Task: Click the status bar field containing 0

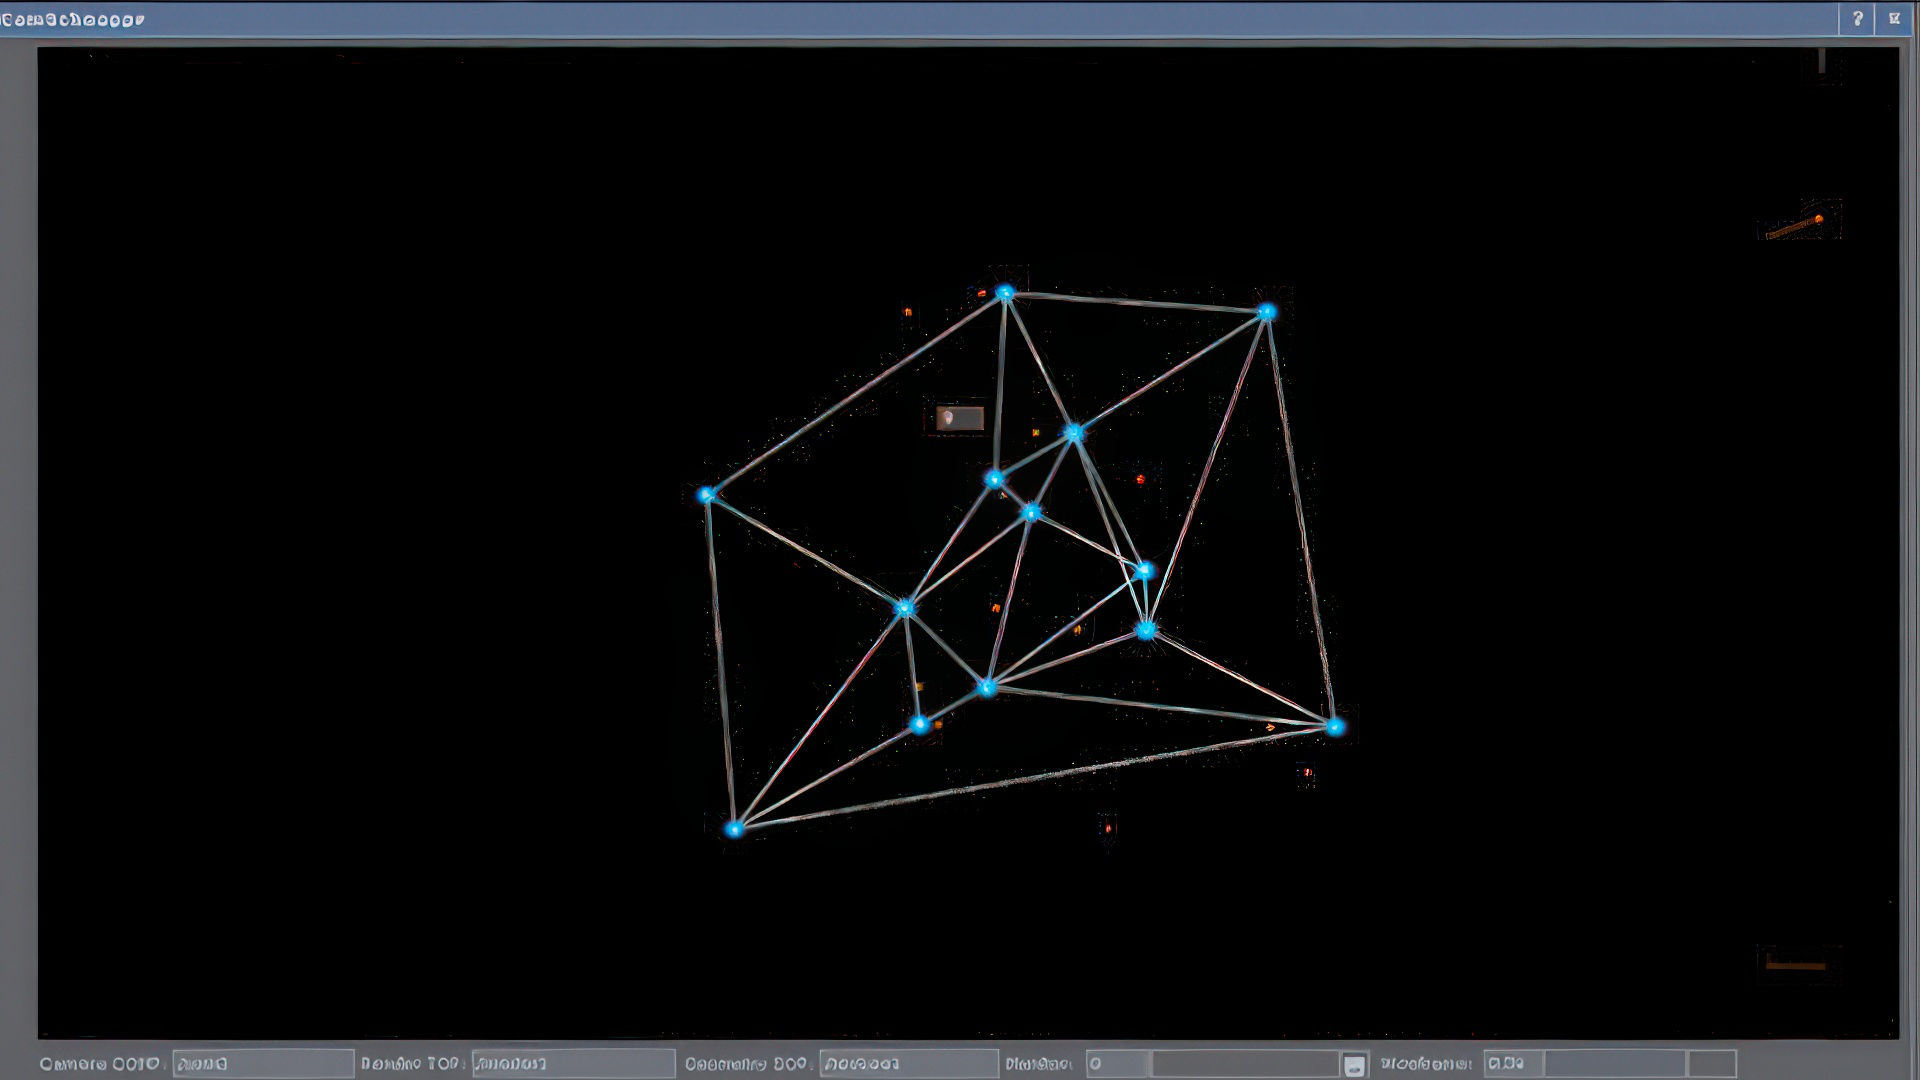Action: click(x=1116, y=1064)
